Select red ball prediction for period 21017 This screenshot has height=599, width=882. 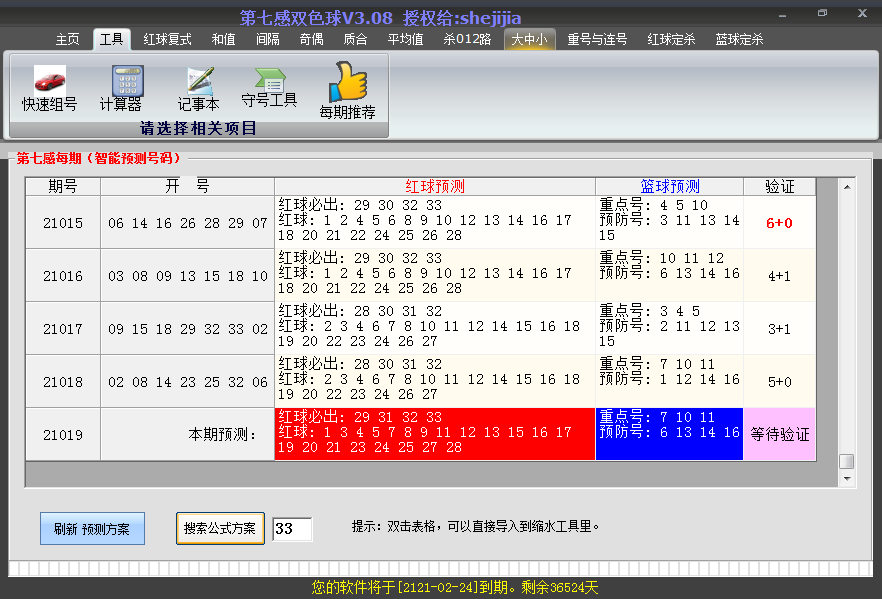point(435,328)
